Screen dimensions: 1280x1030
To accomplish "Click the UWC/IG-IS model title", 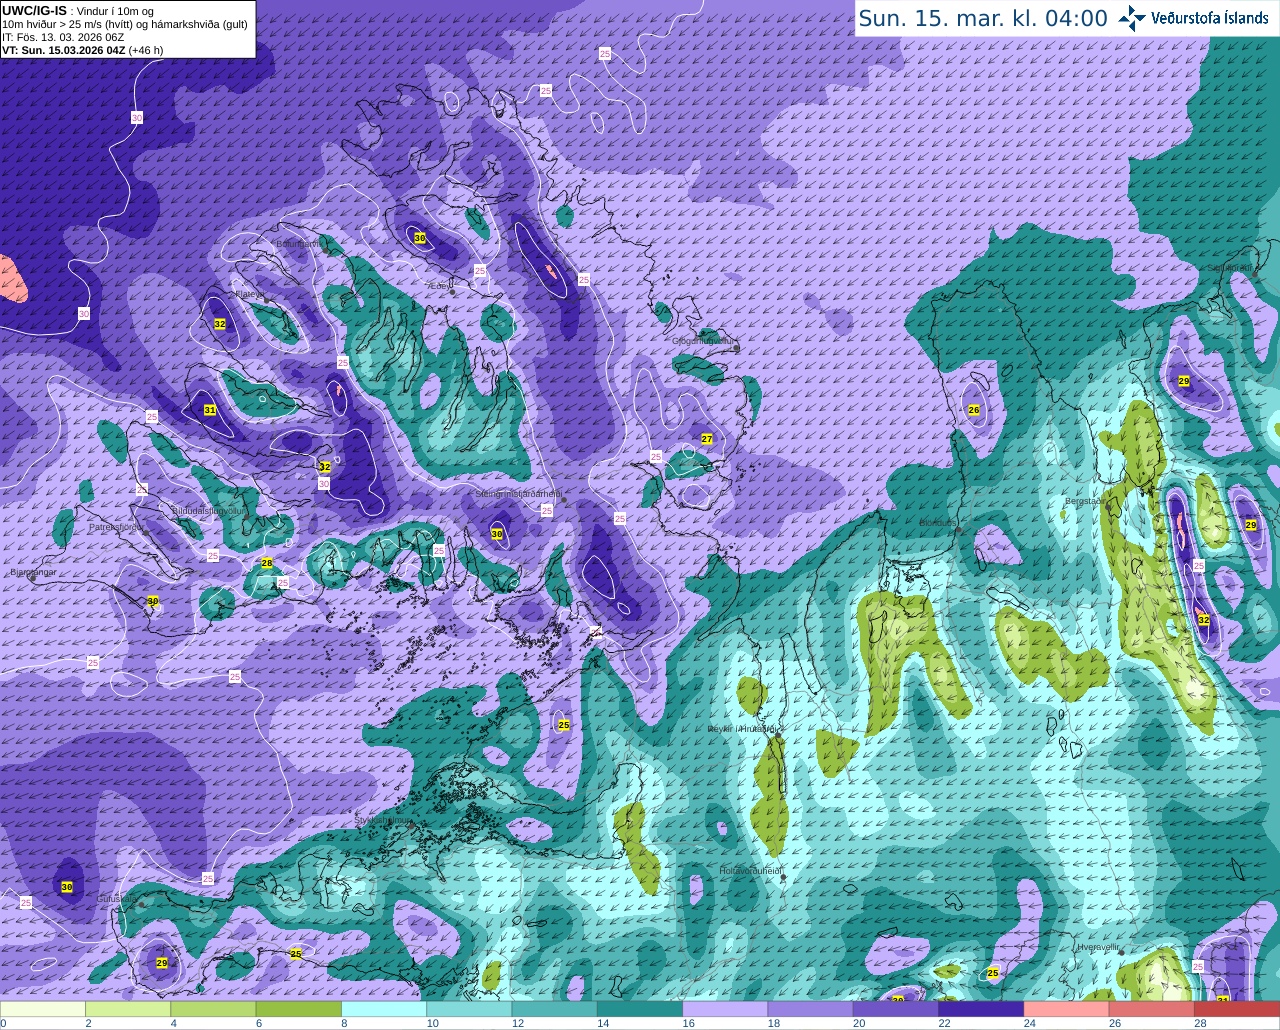I will [x=34, y=10].
